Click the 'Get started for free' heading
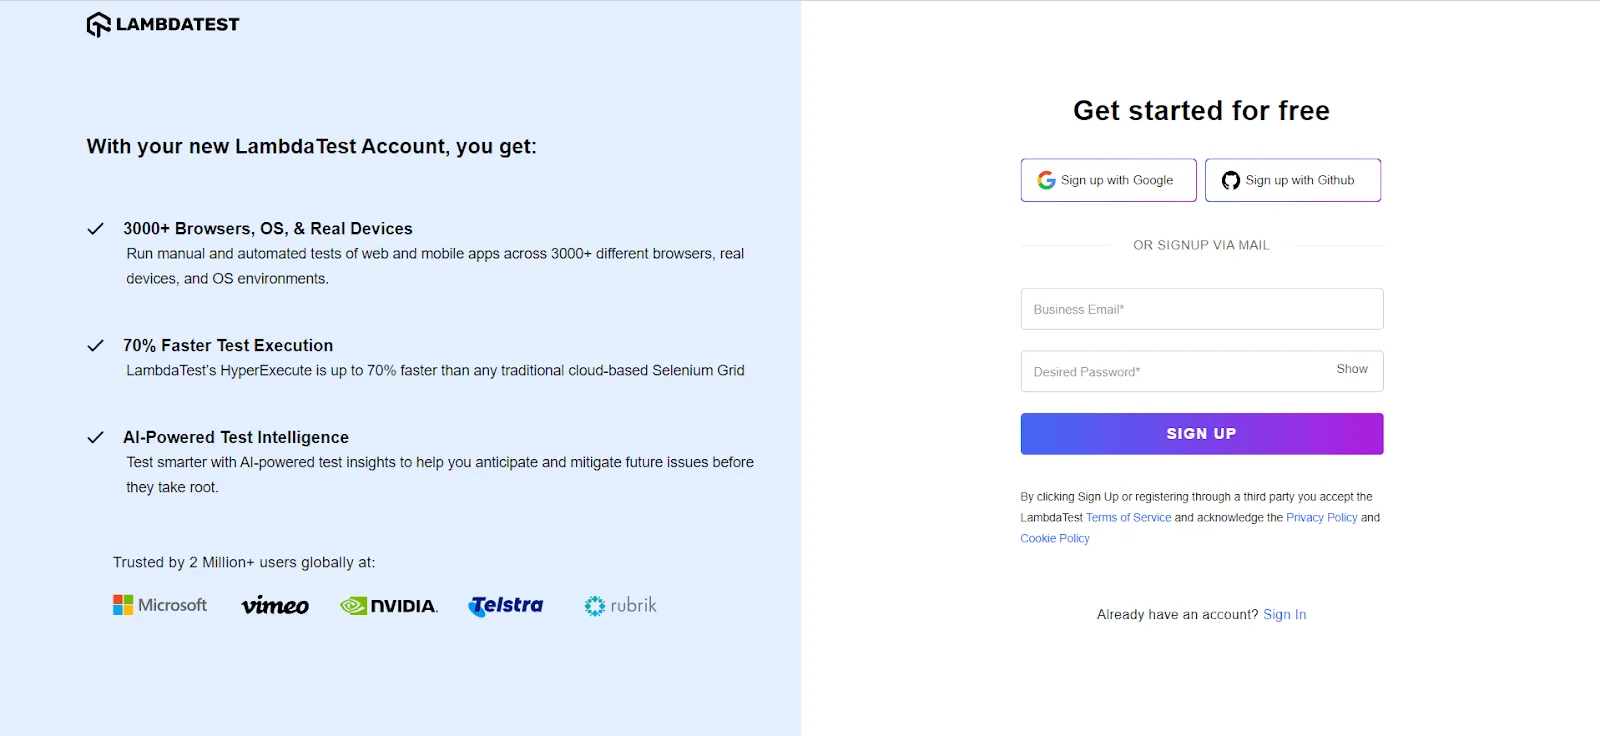 [1202, 111]
